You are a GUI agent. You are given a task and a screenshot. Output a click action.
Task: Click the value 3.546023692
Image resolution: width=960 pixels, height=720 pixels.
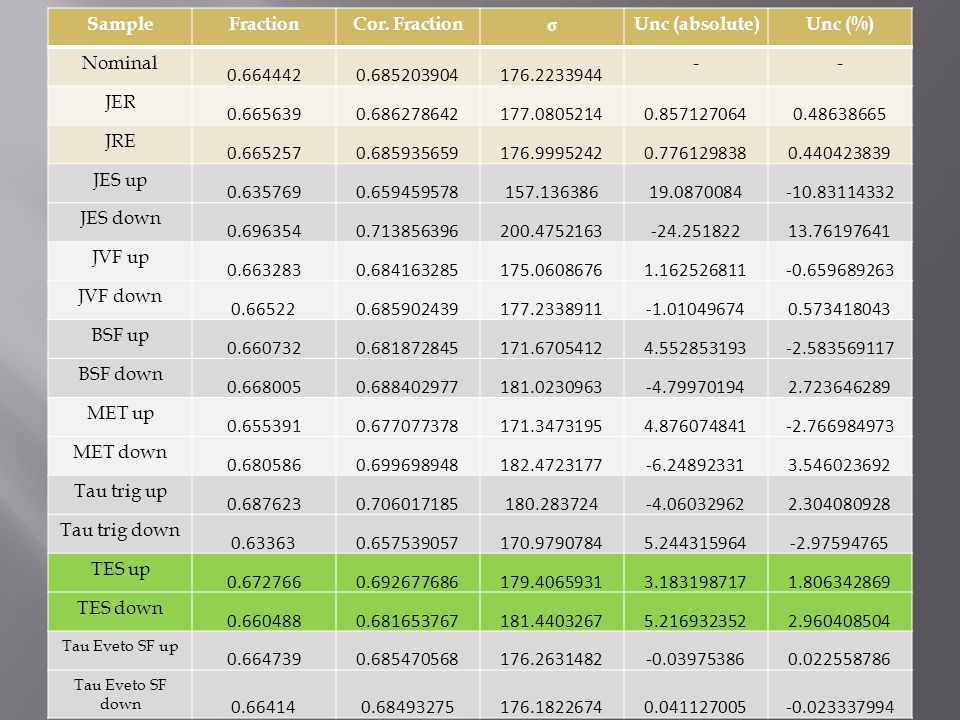tap(839, 465)
